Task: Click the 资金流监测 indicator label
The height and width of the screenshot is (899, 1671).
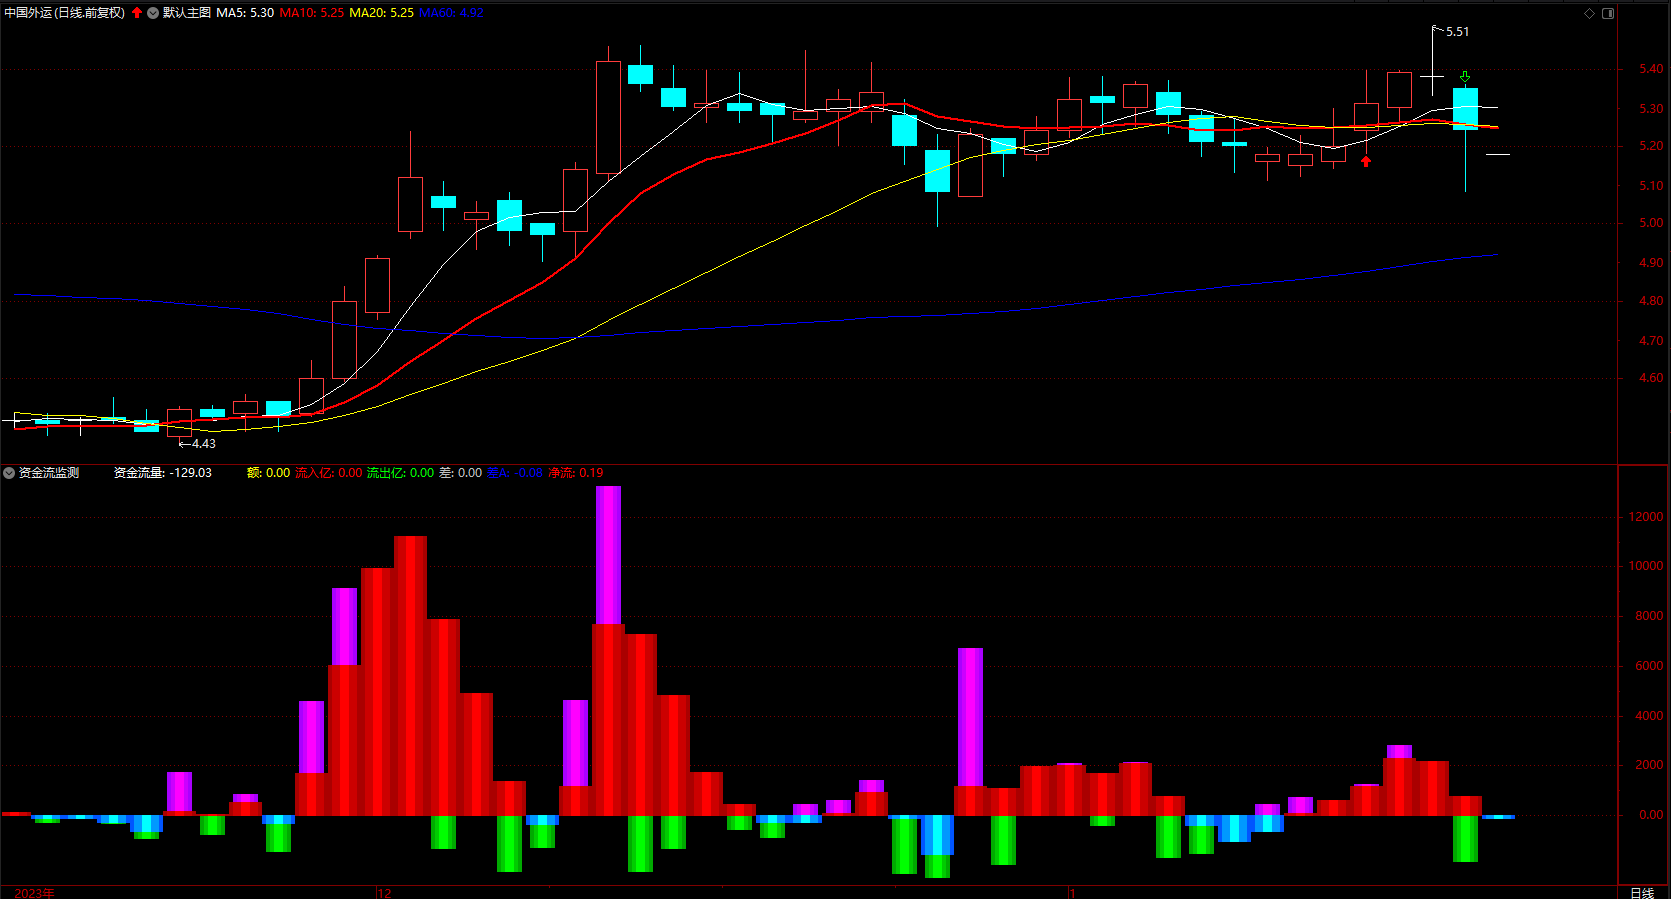Action: 49,473
